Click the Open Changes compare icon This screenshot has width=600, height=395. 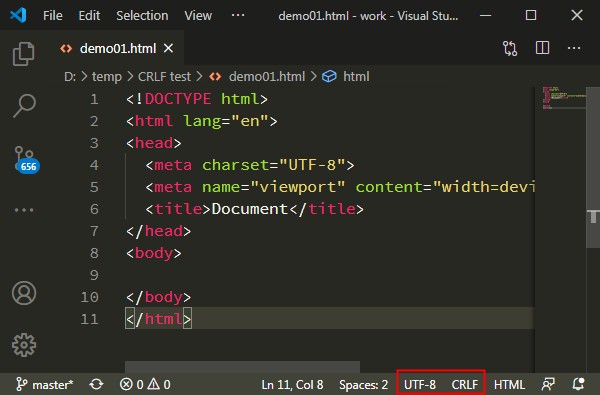click(x=510, y=48)
